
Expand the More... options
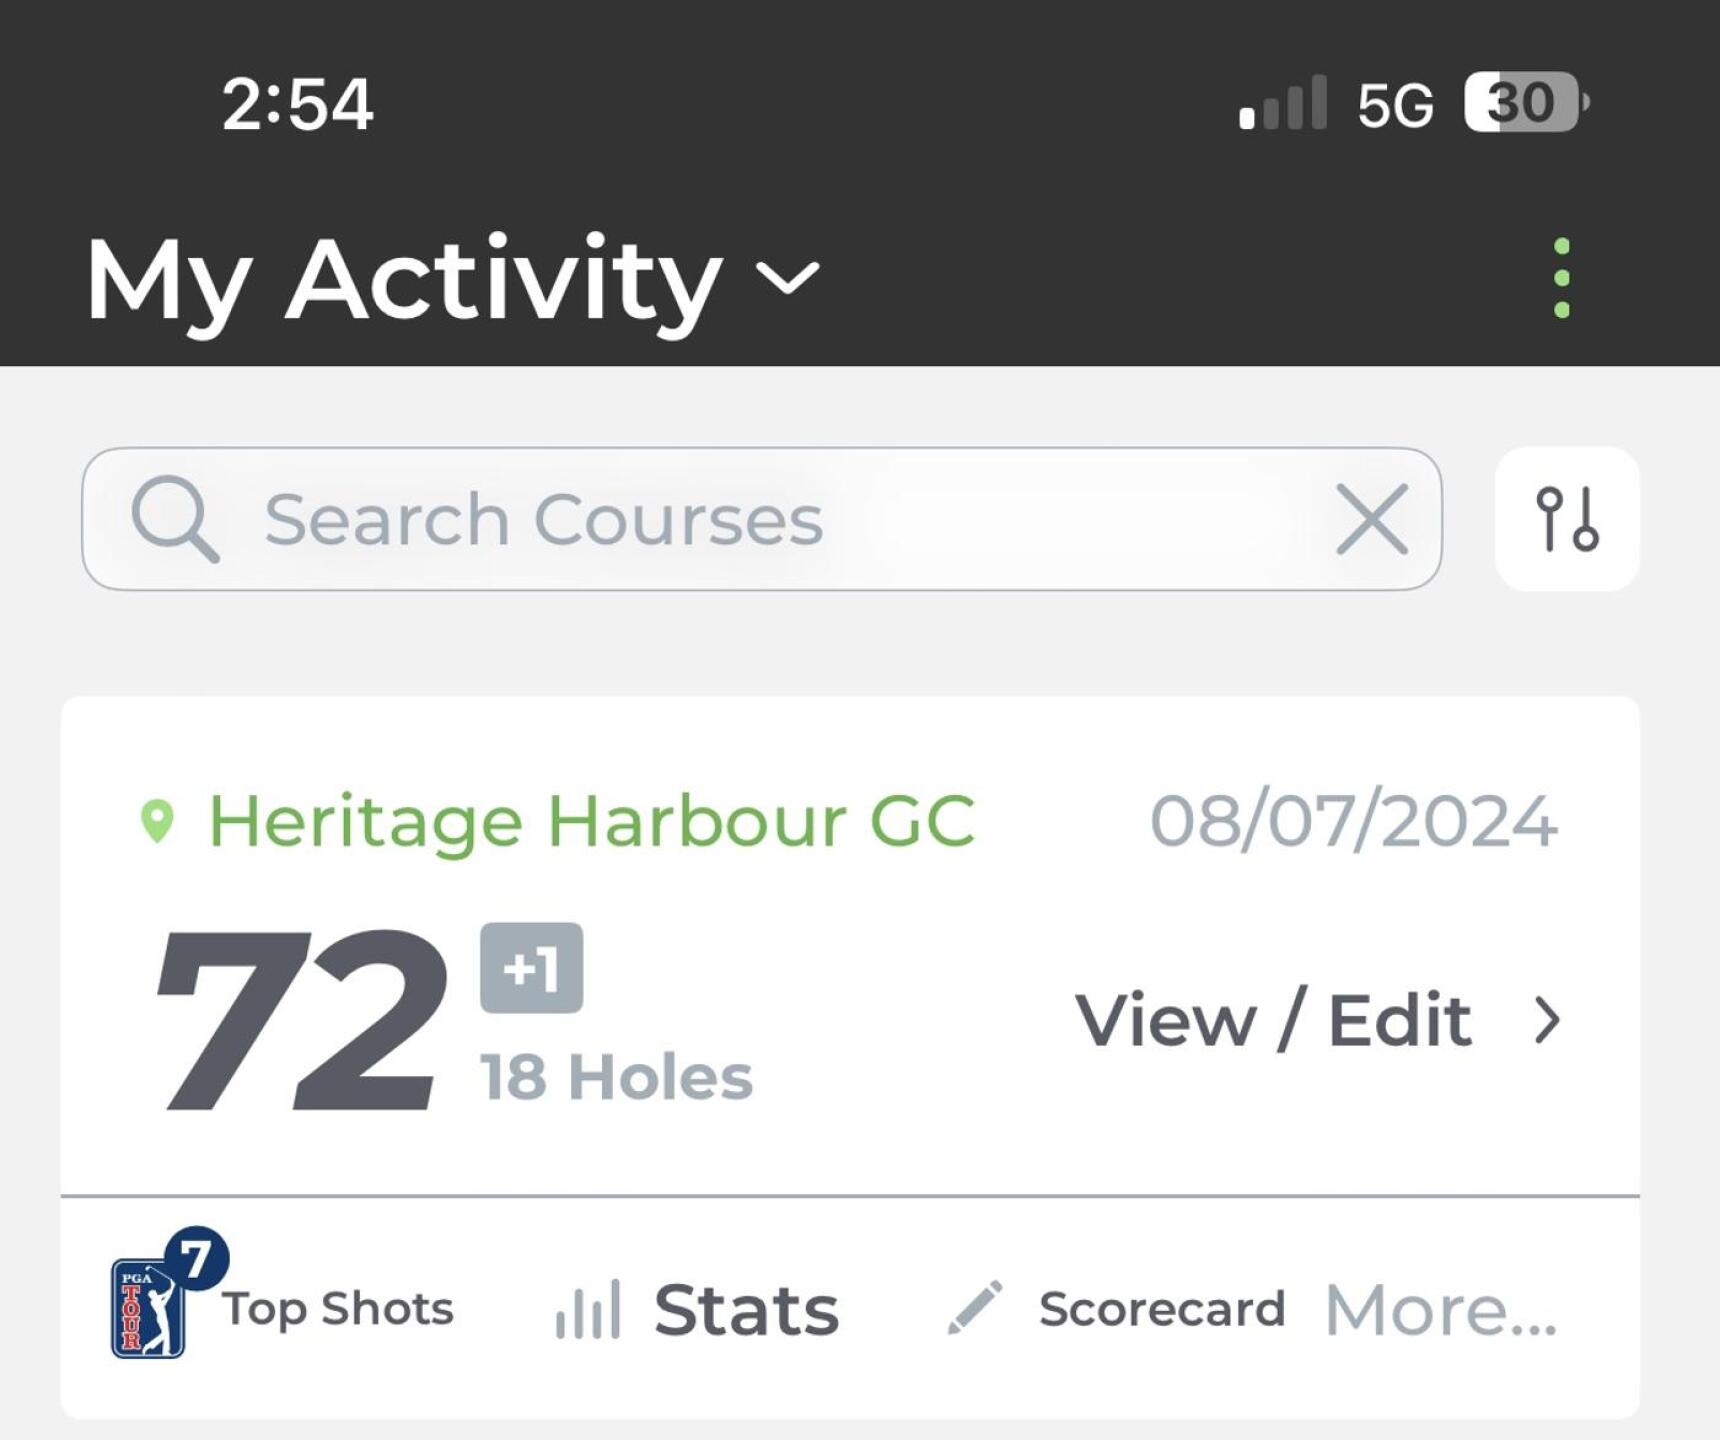[x=1440, y=1309]
